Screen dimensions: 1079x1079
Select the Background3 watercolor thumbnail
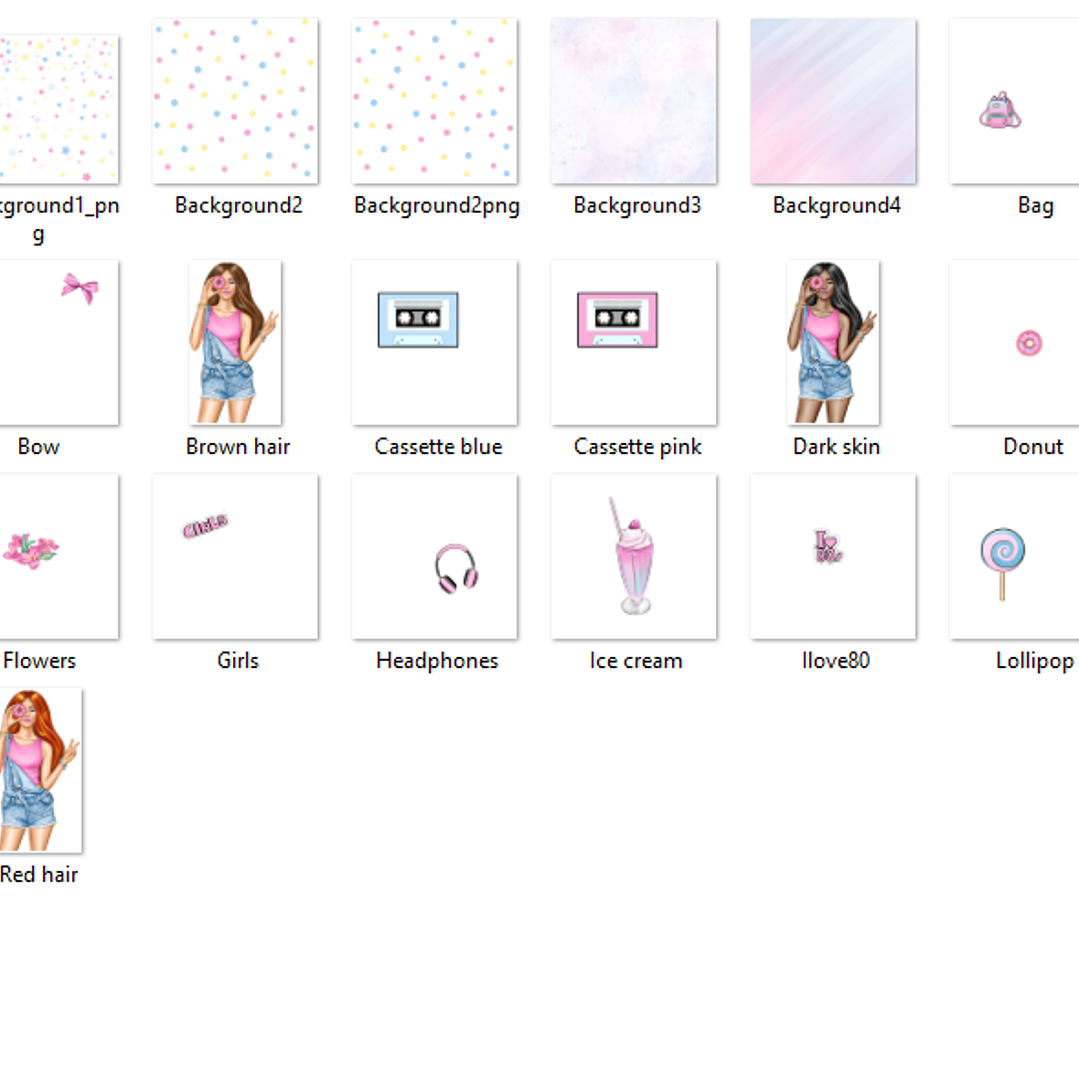coord(633,101)
